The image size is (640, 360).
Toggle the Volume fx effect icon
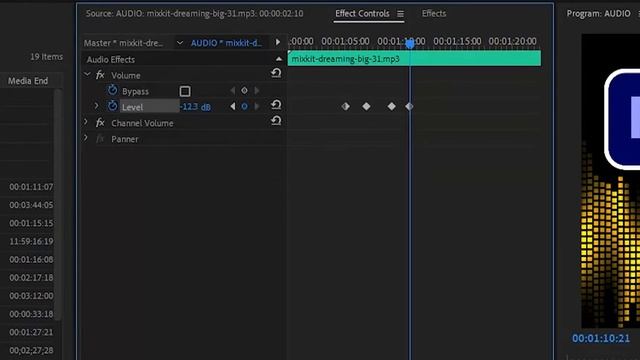(100, 75)
